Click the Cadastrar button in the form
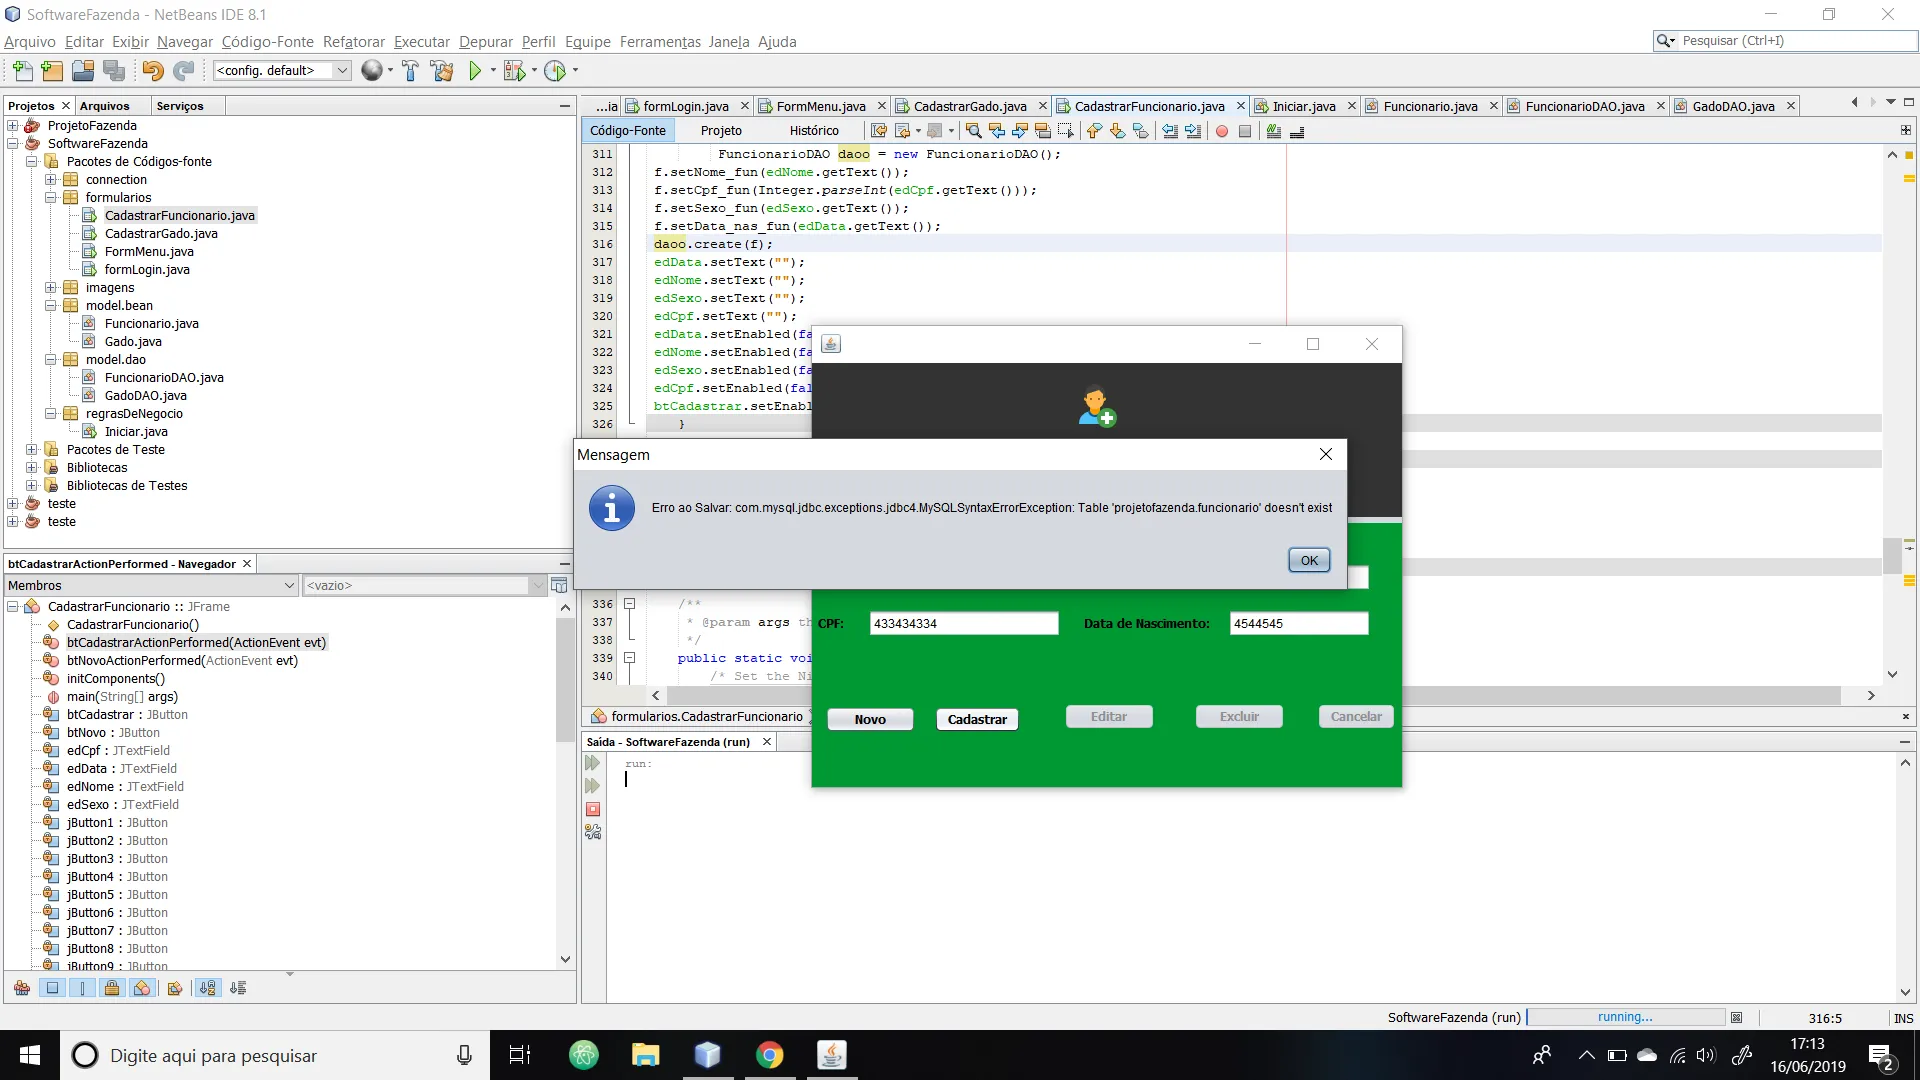The width and height of the screenshot is (1920, 1080). [976, 719]
